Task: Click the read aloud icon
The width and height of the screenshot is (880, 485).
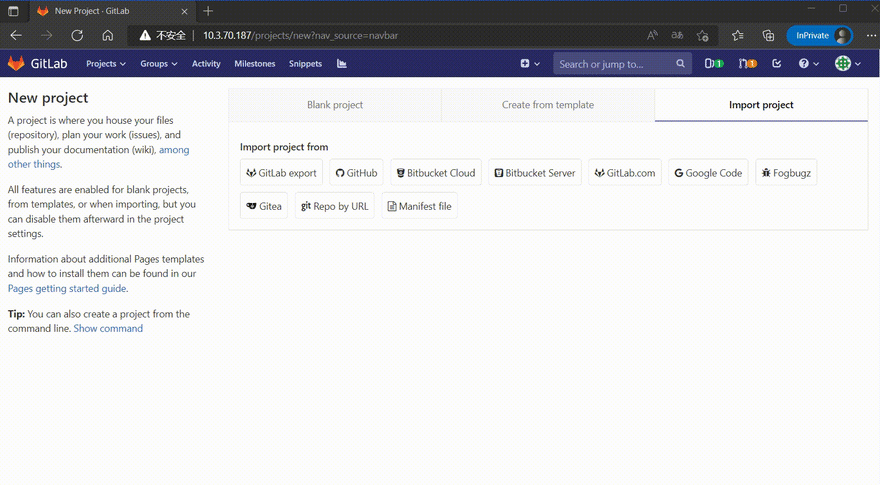Action: 652,35
